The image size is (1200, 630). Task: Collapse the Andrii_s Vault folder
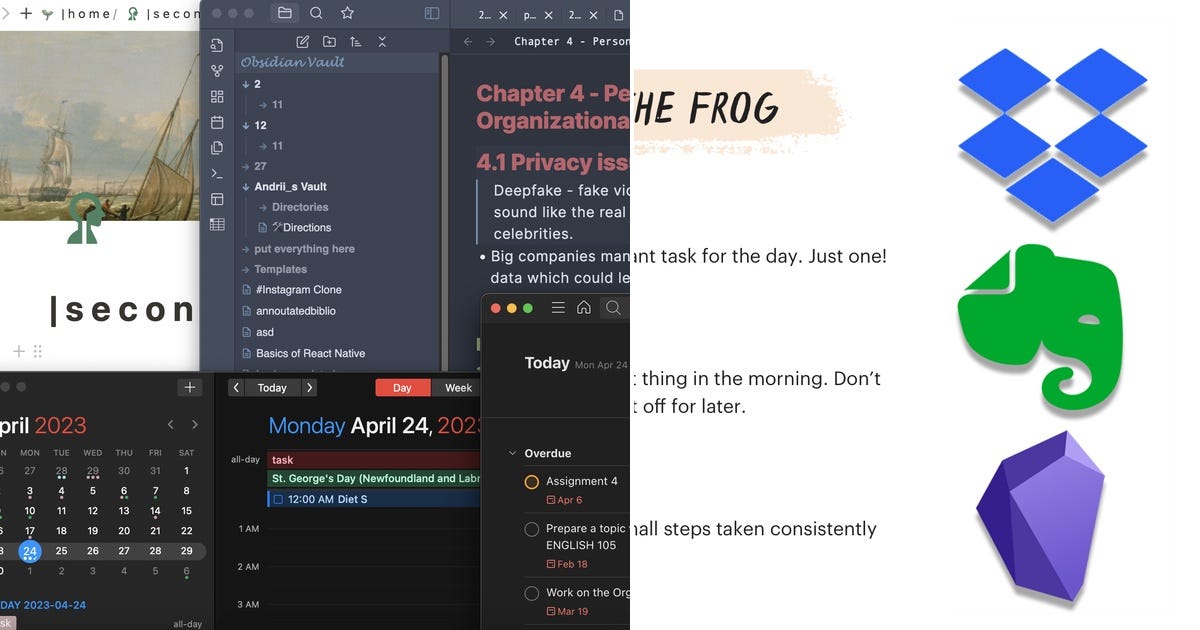[x=245, y=187]
